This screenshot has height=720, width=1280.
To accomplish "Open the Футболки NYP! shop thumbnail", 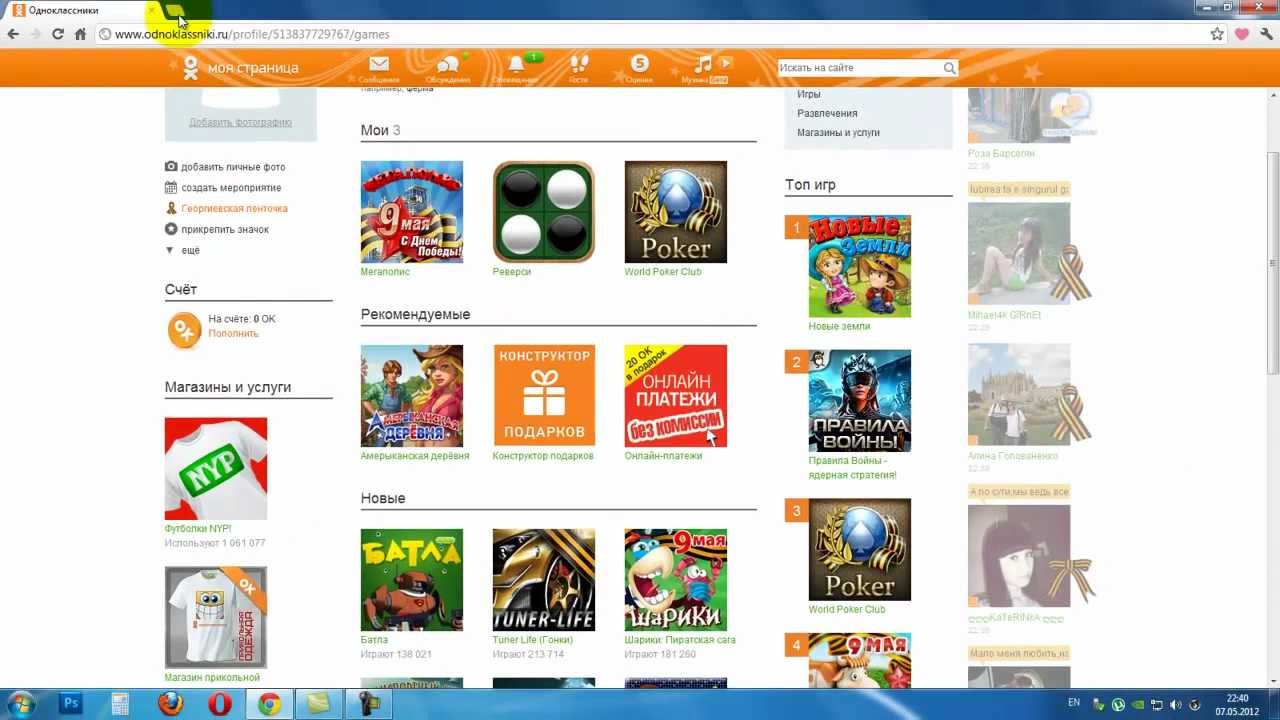I will 216,469.
